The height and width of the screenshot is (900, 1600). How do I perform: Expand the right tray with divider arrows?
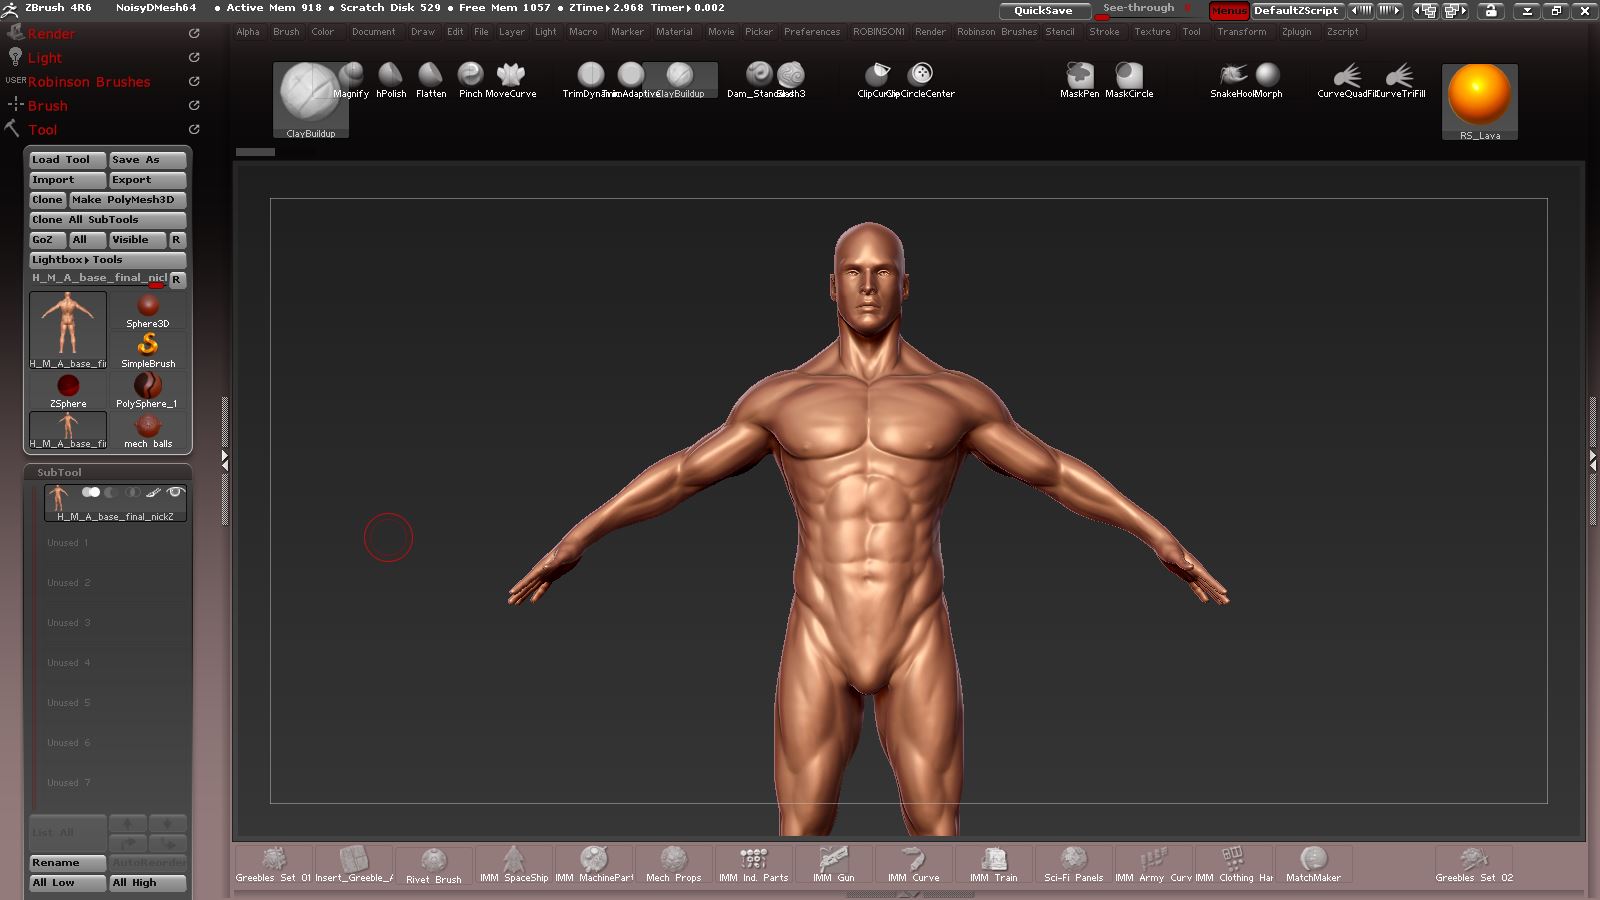click(1592, 460)
